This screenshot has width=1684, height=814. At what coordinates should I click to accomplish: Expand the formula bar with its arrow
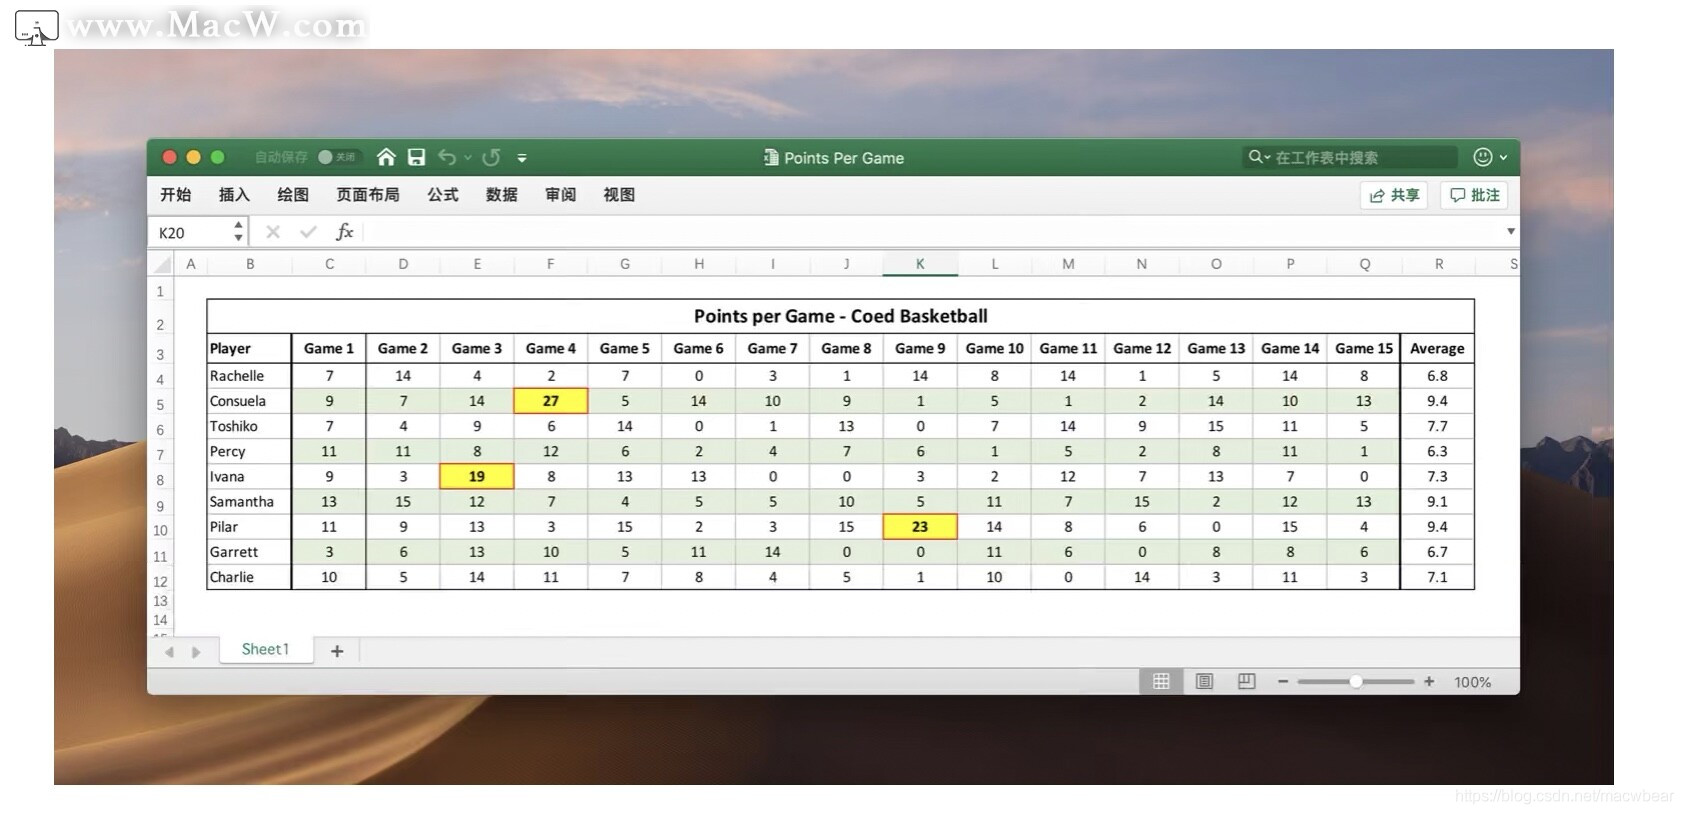pyautogui.click(x=1510, y=232)
